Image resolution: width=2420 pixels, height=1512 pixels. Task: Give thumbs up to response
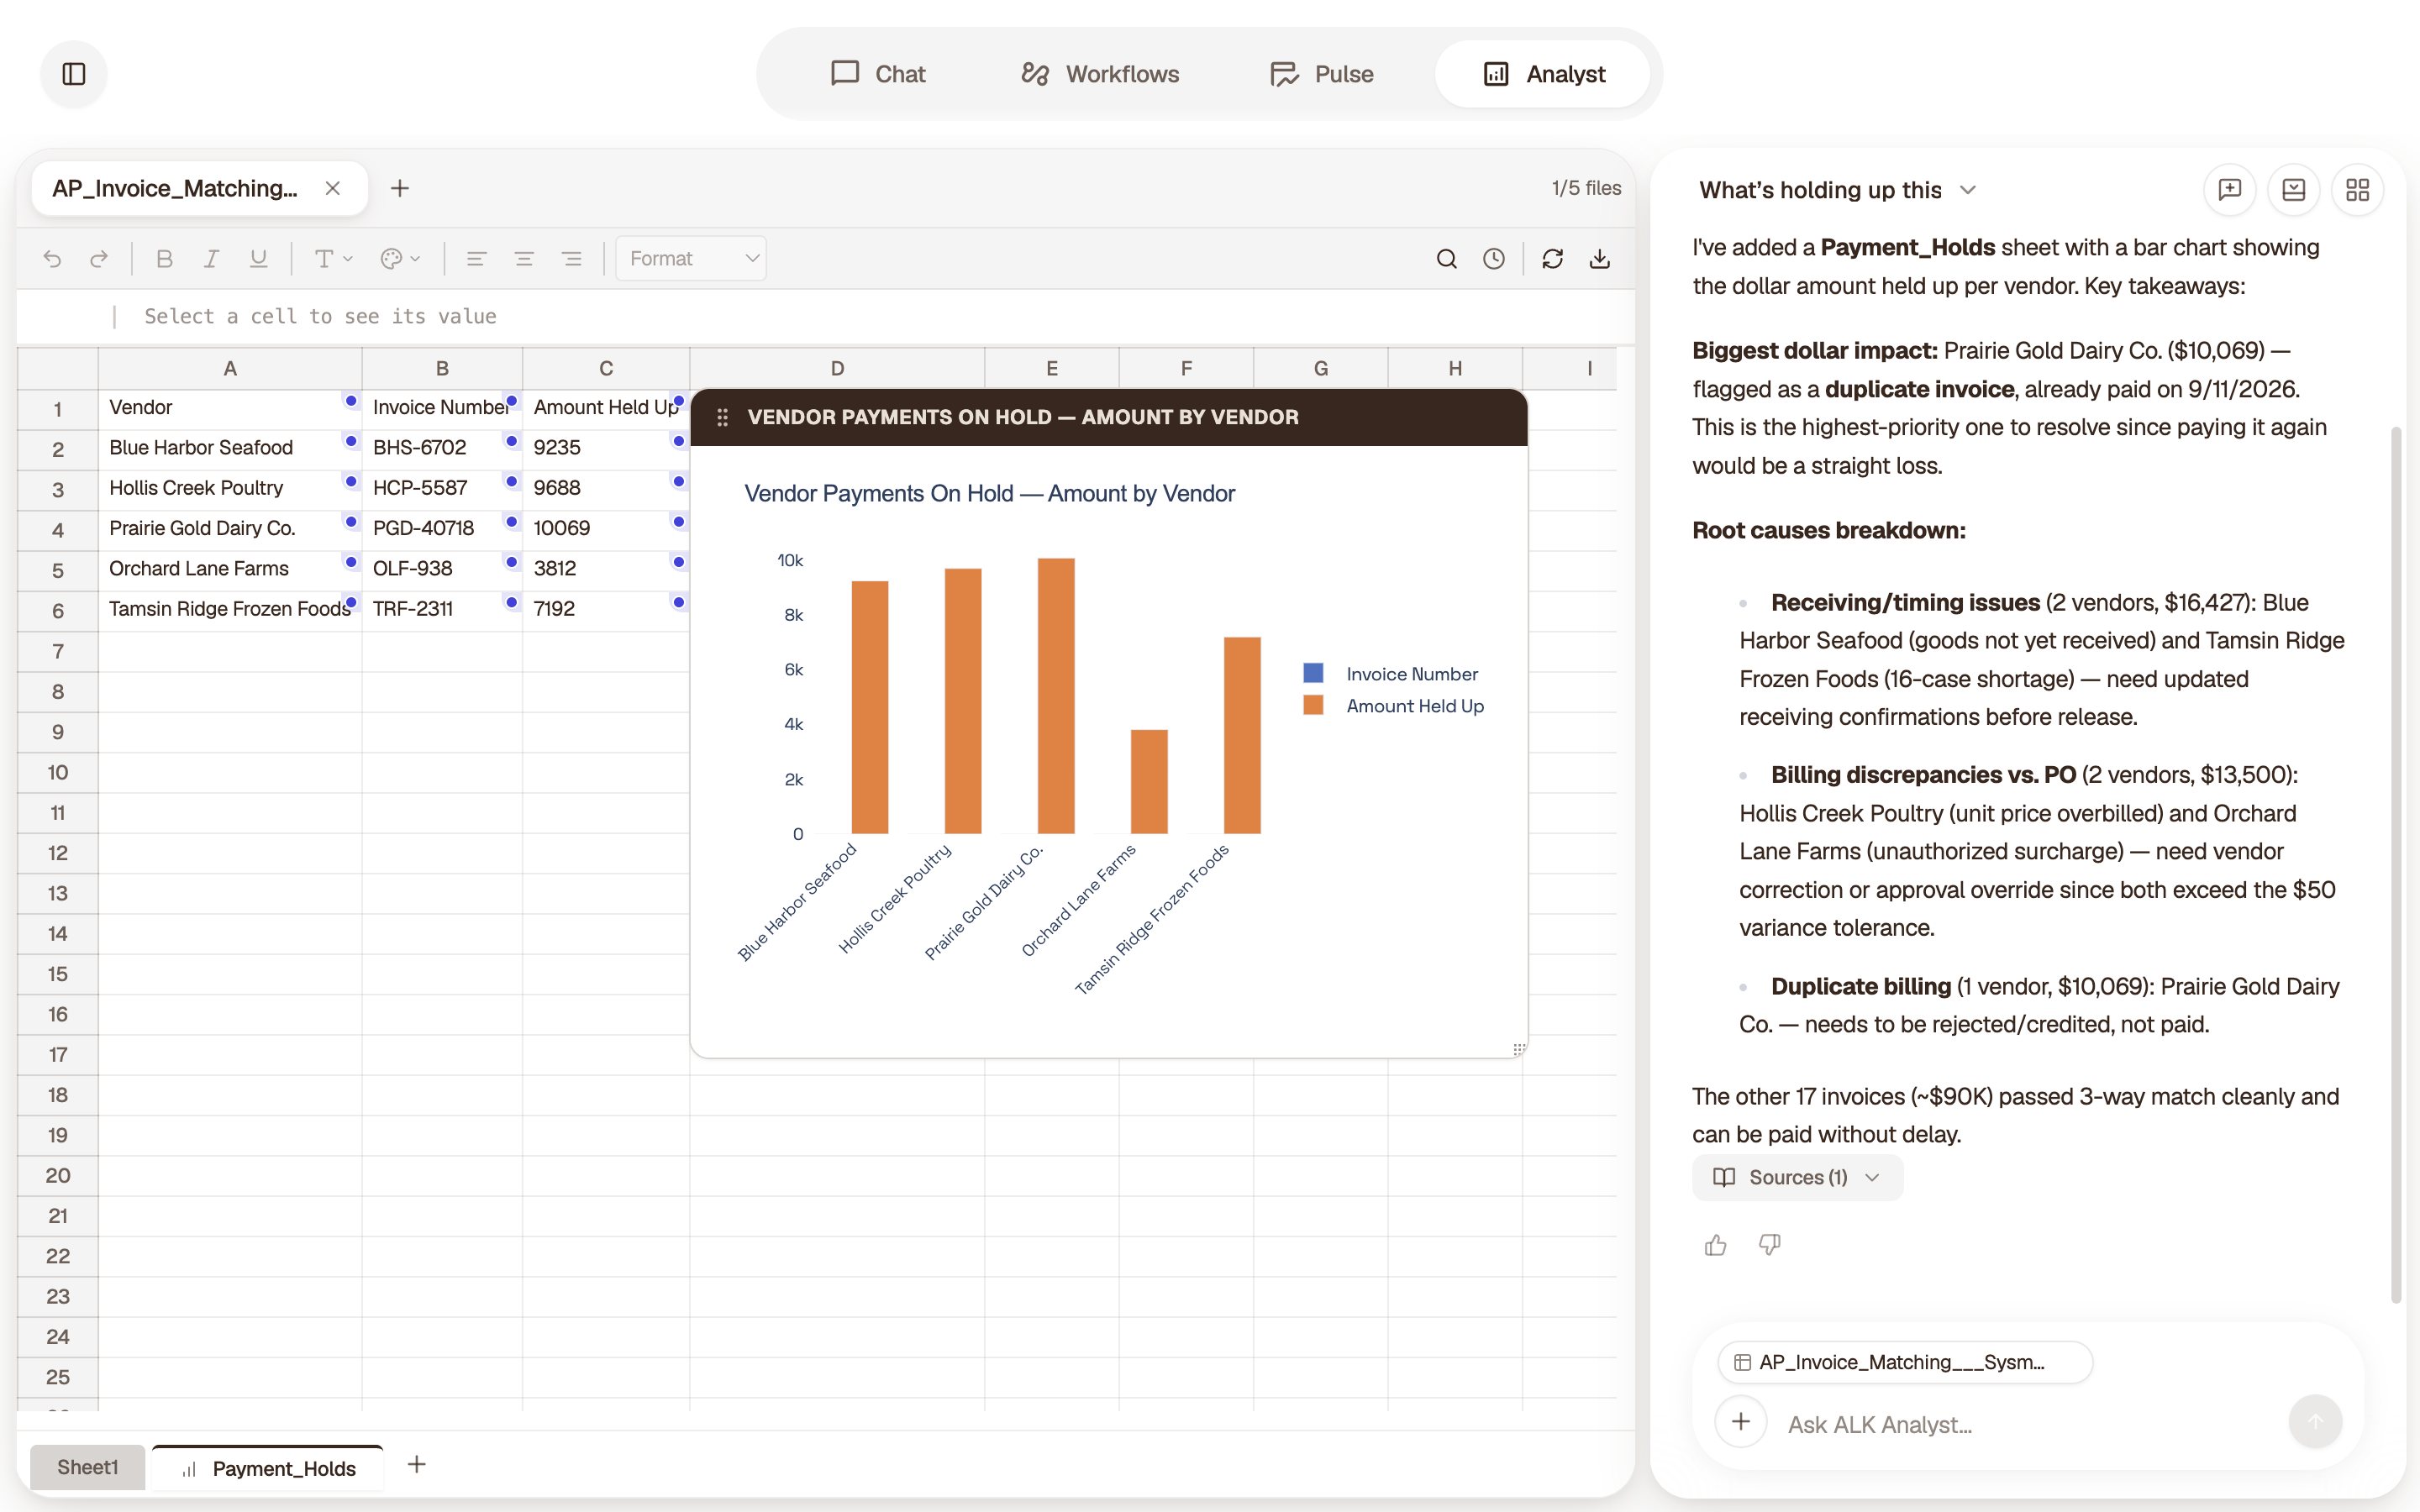pyautogui.click(x=1716, y=1245)
